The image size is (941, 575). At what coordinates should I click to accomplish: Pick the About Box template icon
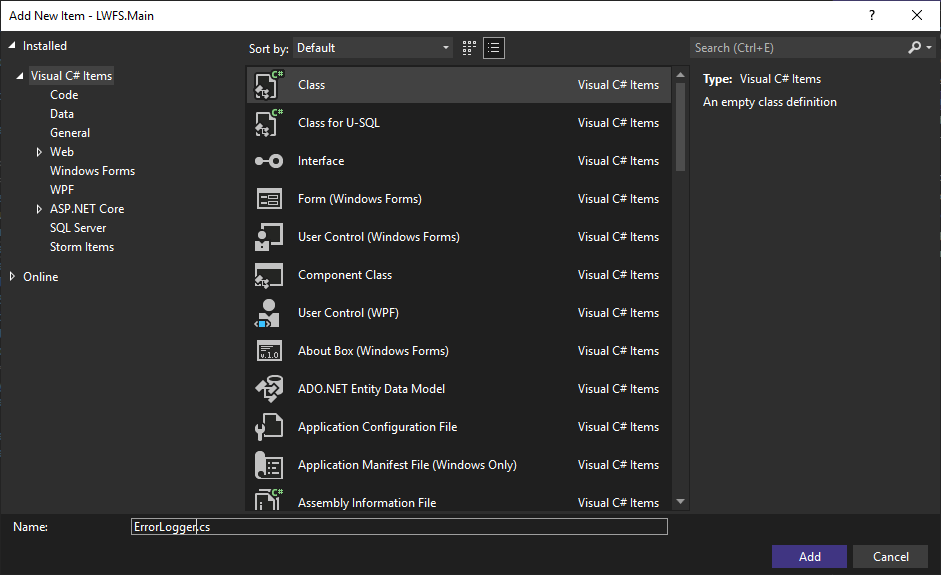269,351
